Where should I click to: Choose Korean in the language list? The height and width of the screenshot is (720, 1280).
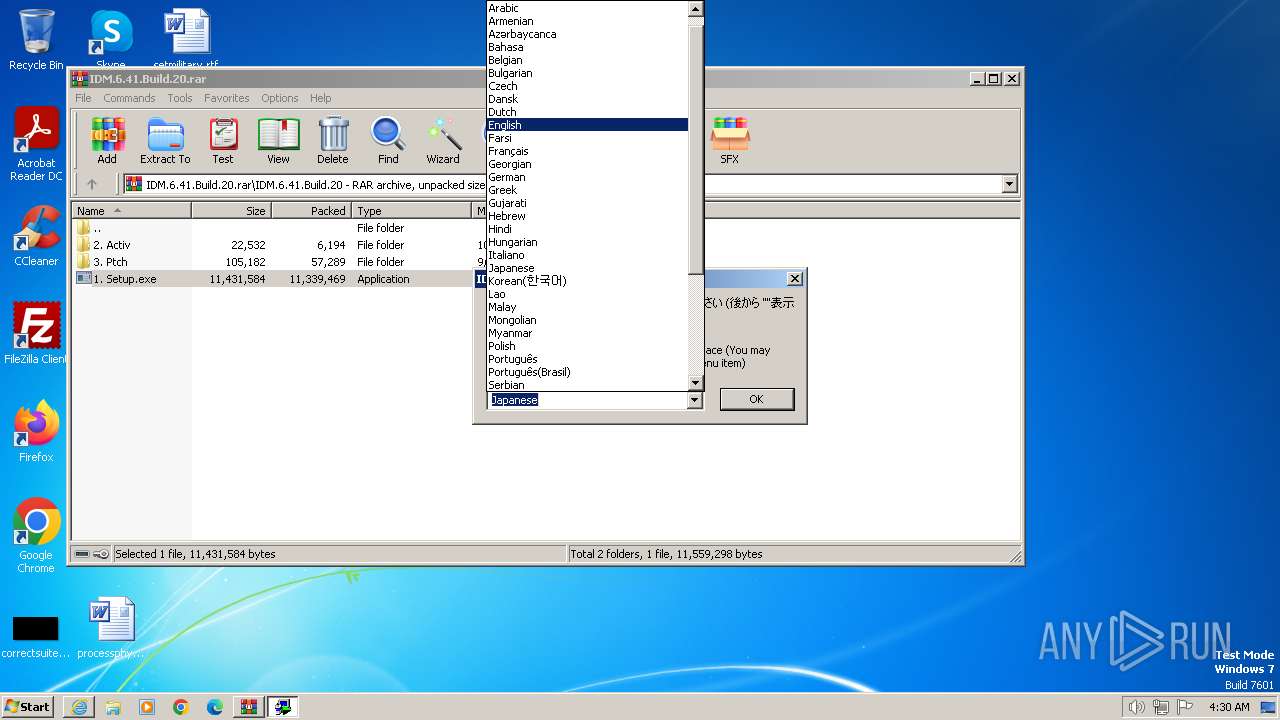587,281
